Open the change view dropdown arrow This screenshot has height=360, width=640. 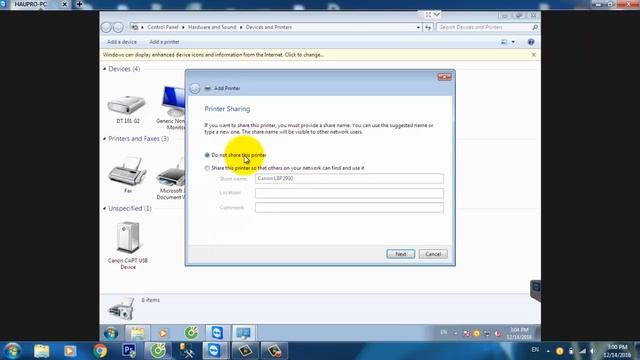513,42
